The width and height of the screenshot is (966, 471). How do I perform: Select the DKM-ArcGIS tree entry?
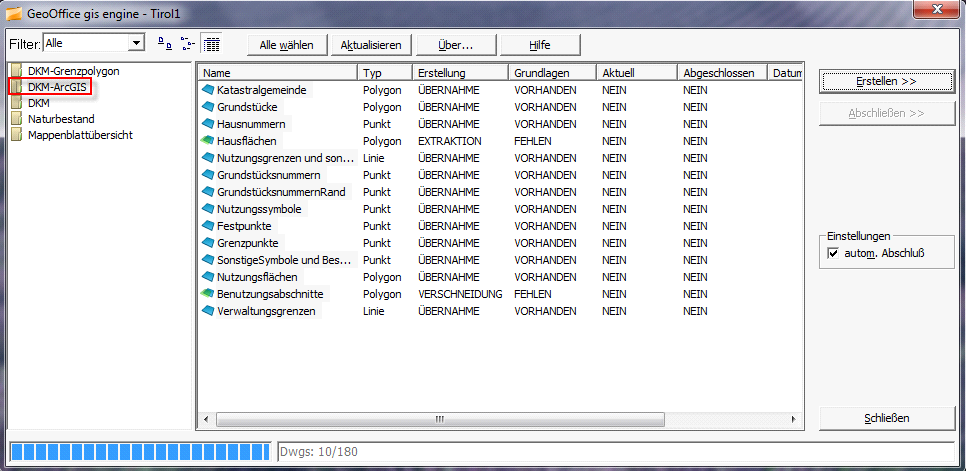58,87
